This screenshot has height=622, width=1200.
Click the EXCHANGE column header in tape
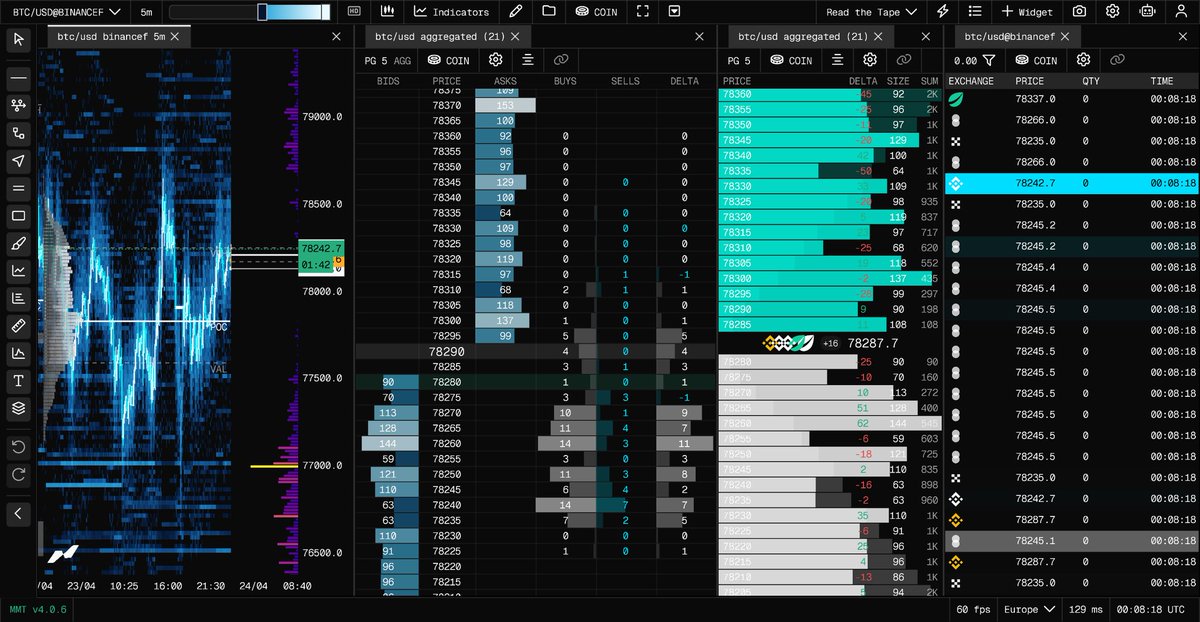(971, 81)
